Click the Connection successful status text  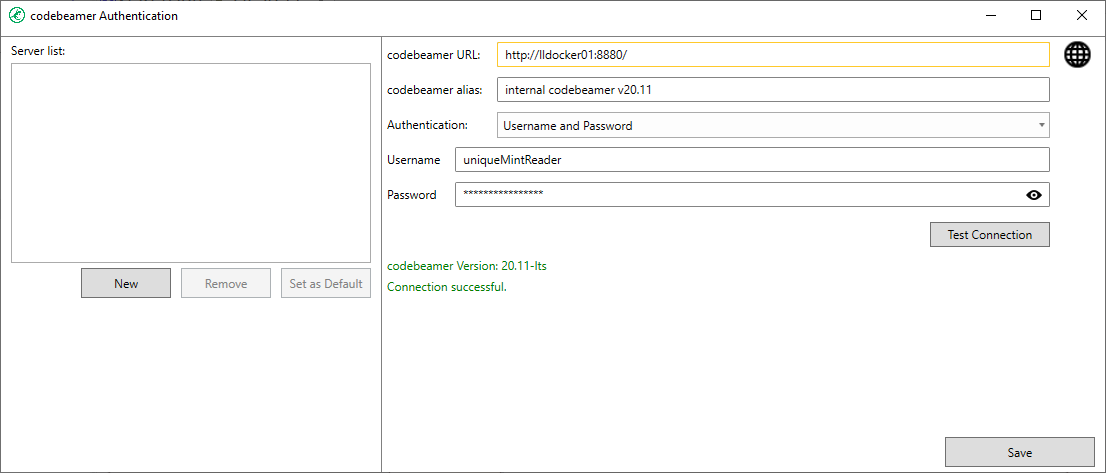[x=447, y=287]
